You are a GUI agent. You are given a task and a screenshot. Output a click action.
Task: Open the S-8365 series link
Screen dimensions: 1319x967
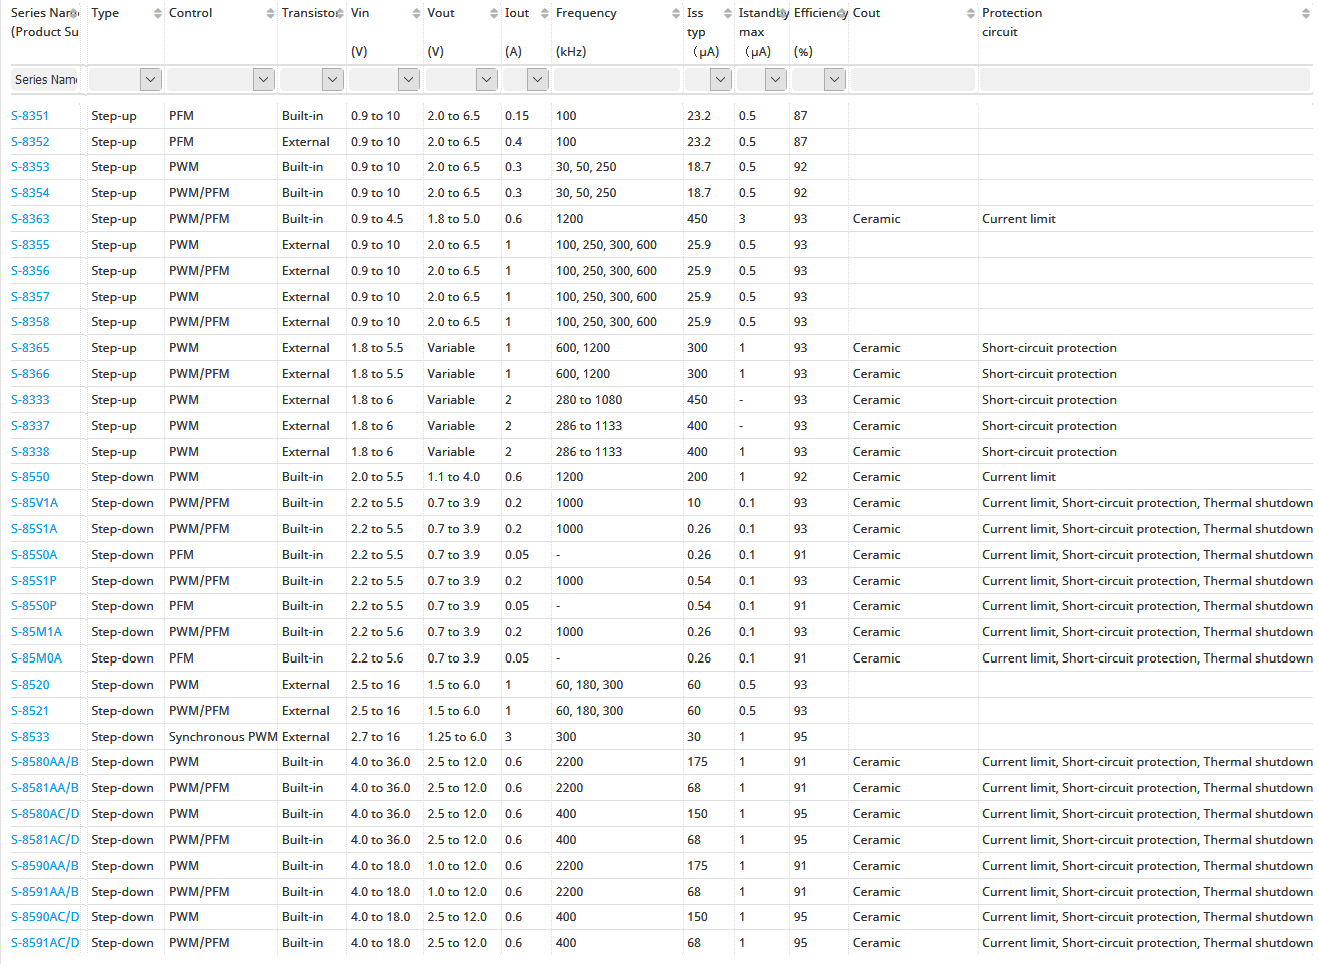click(30, 348)
